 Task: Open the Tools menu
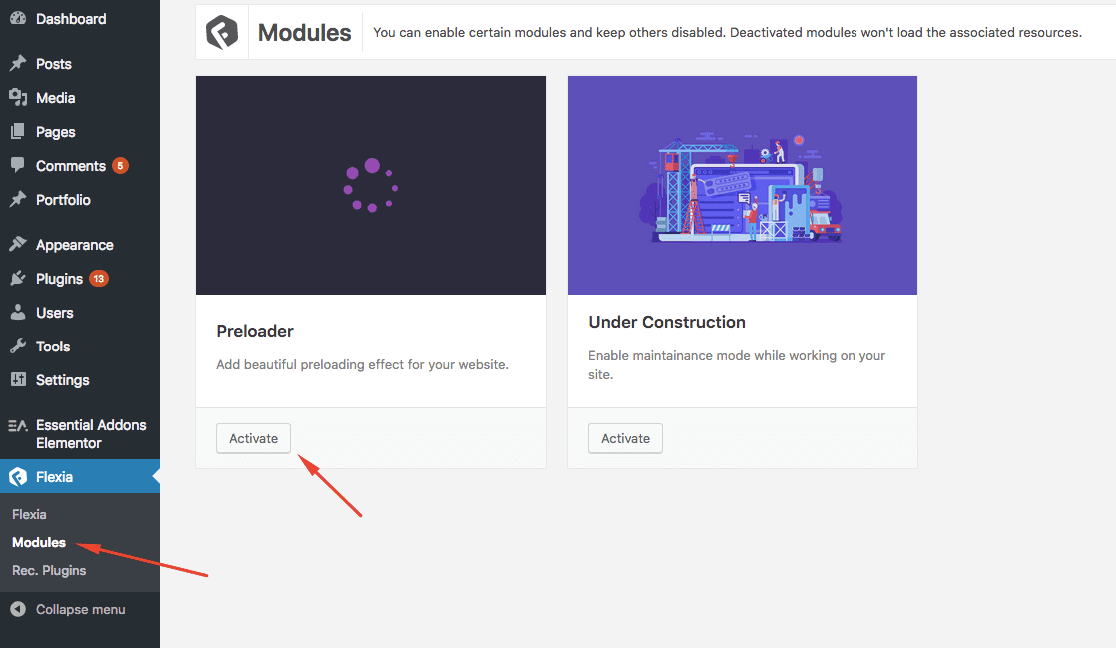(x=53, y=346)
